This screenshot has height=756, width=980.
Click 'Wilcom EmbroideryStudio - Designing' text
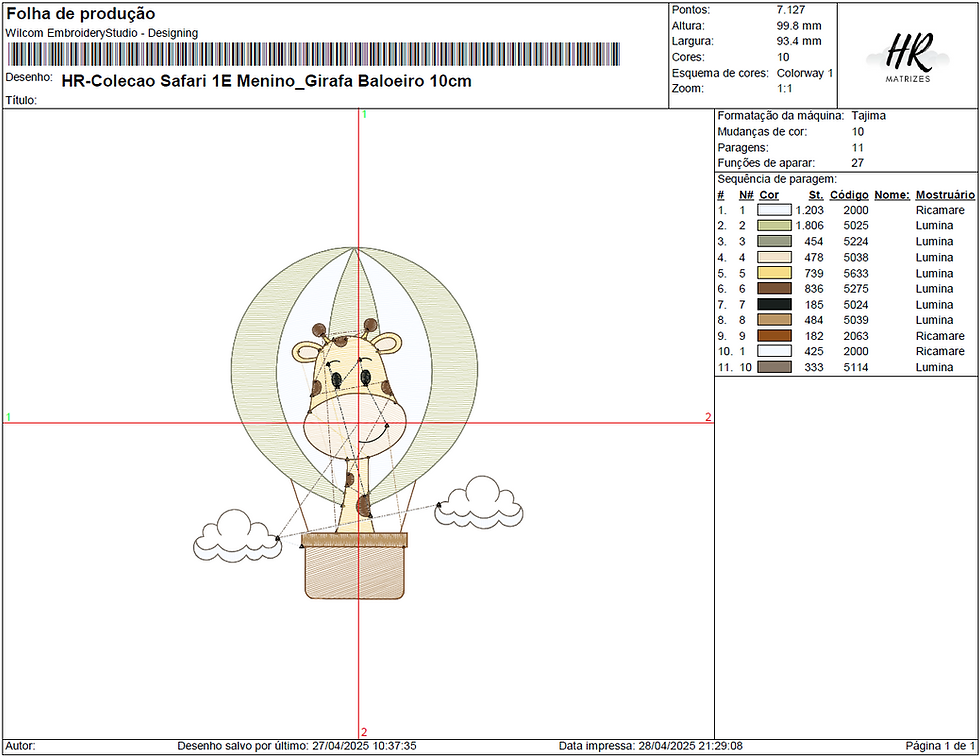(x=102, y=33)
